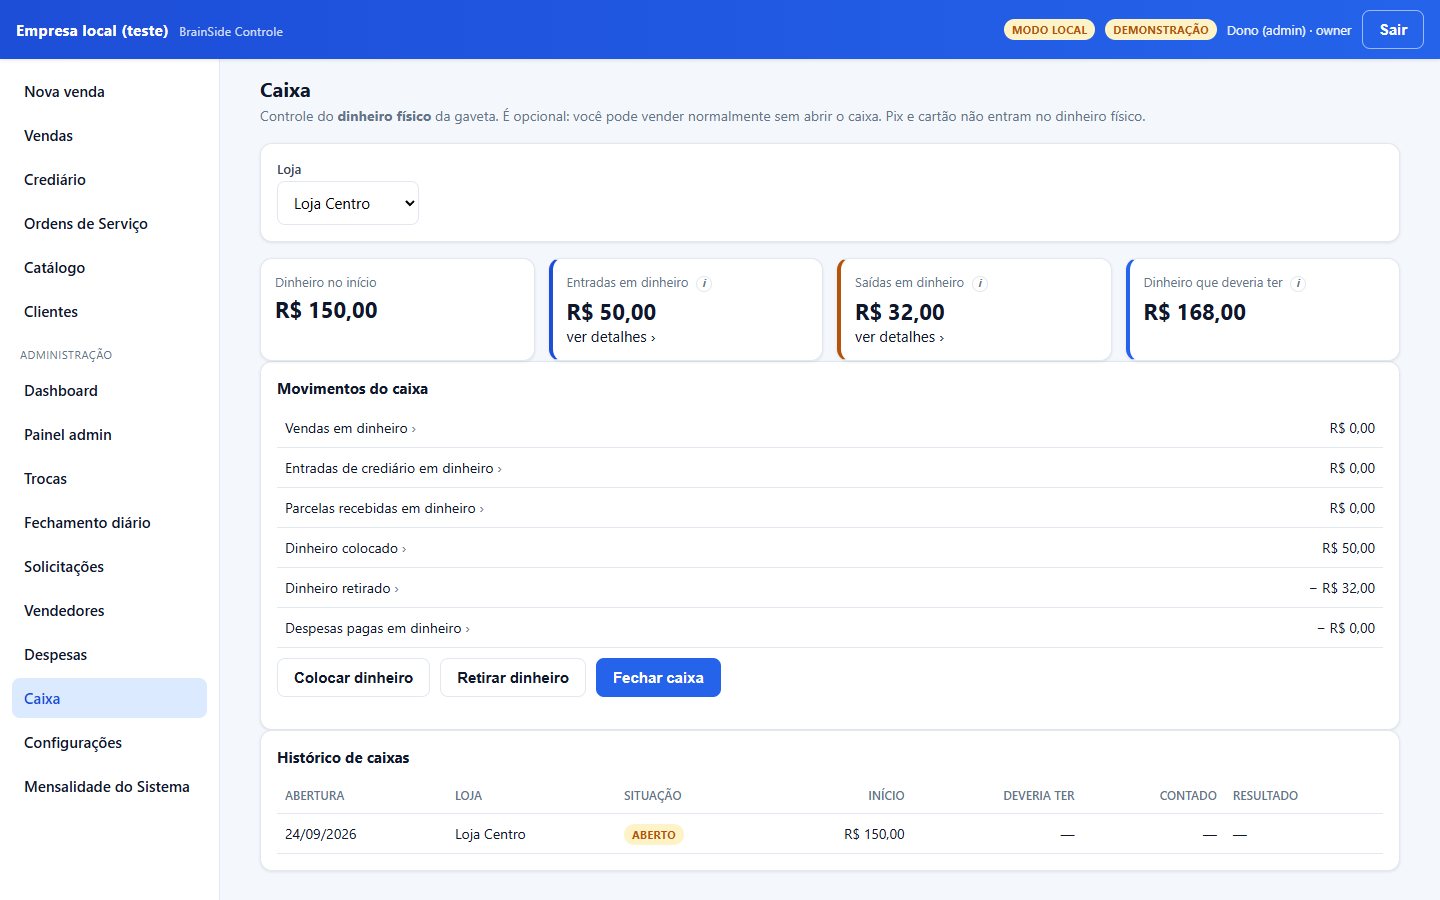
Task: Open ver detalhes under Entradas em dinheiro
Action: click(611, 337)
